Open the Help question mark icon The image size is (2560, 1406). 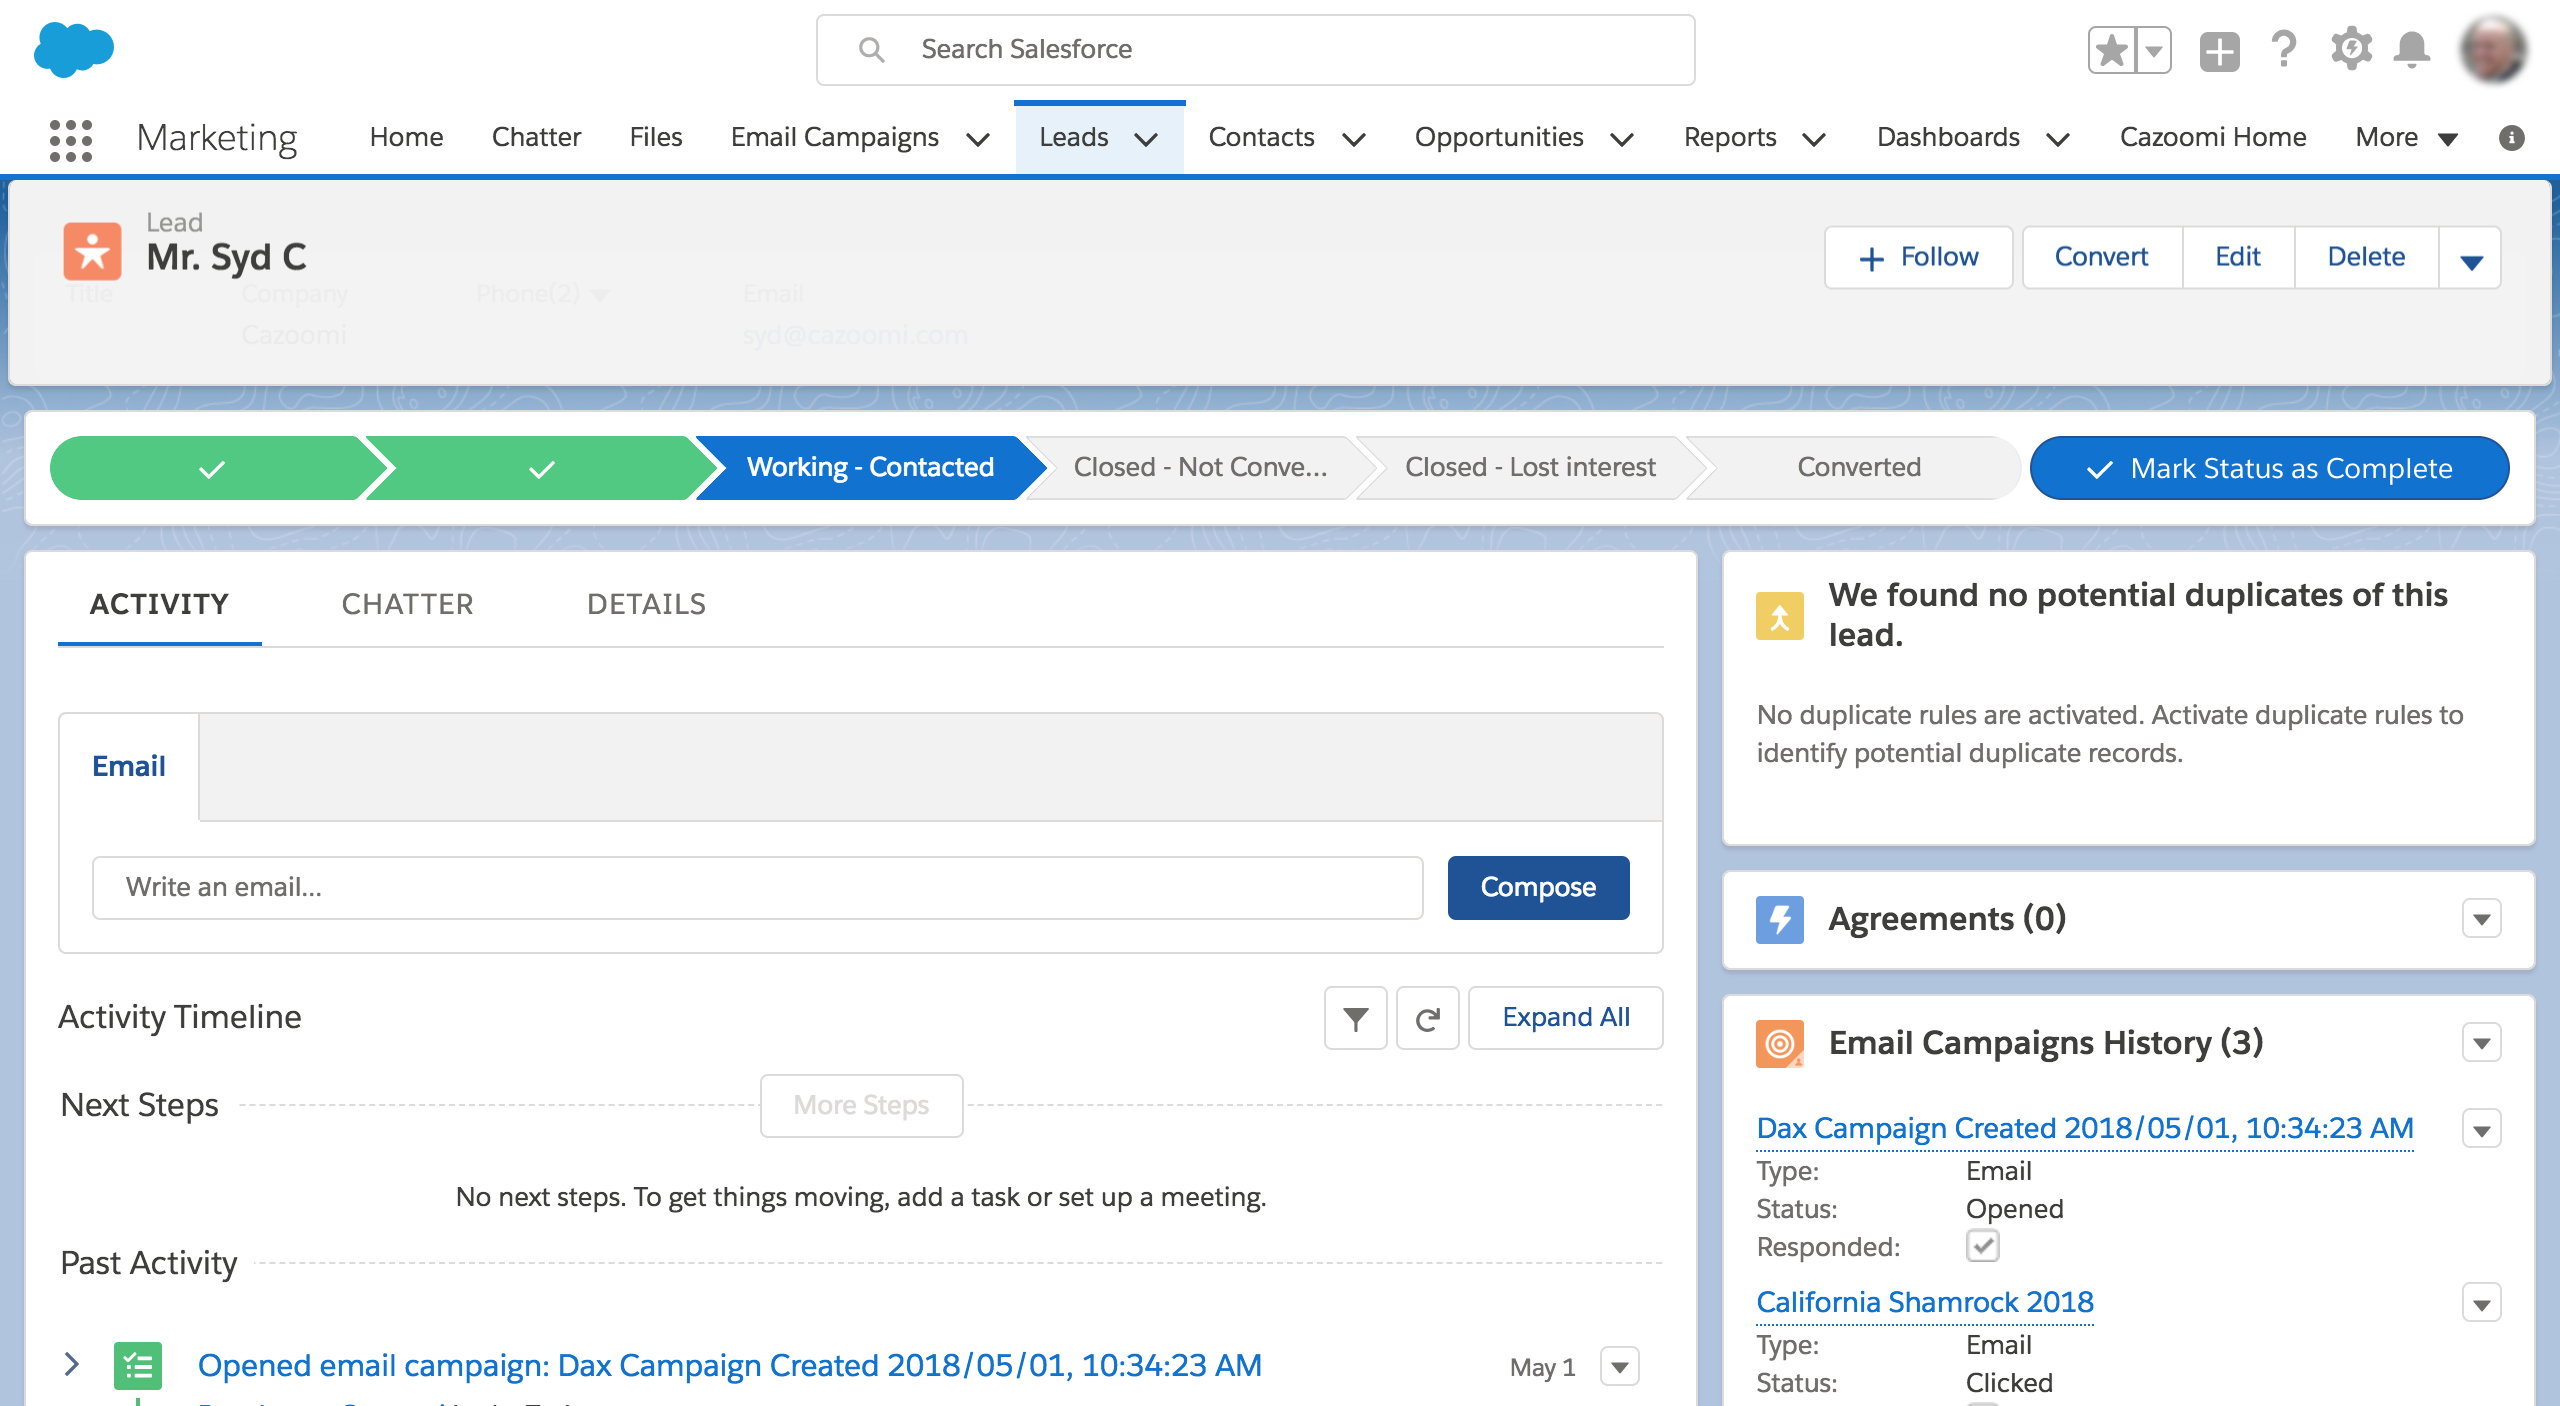(2284, 49)
